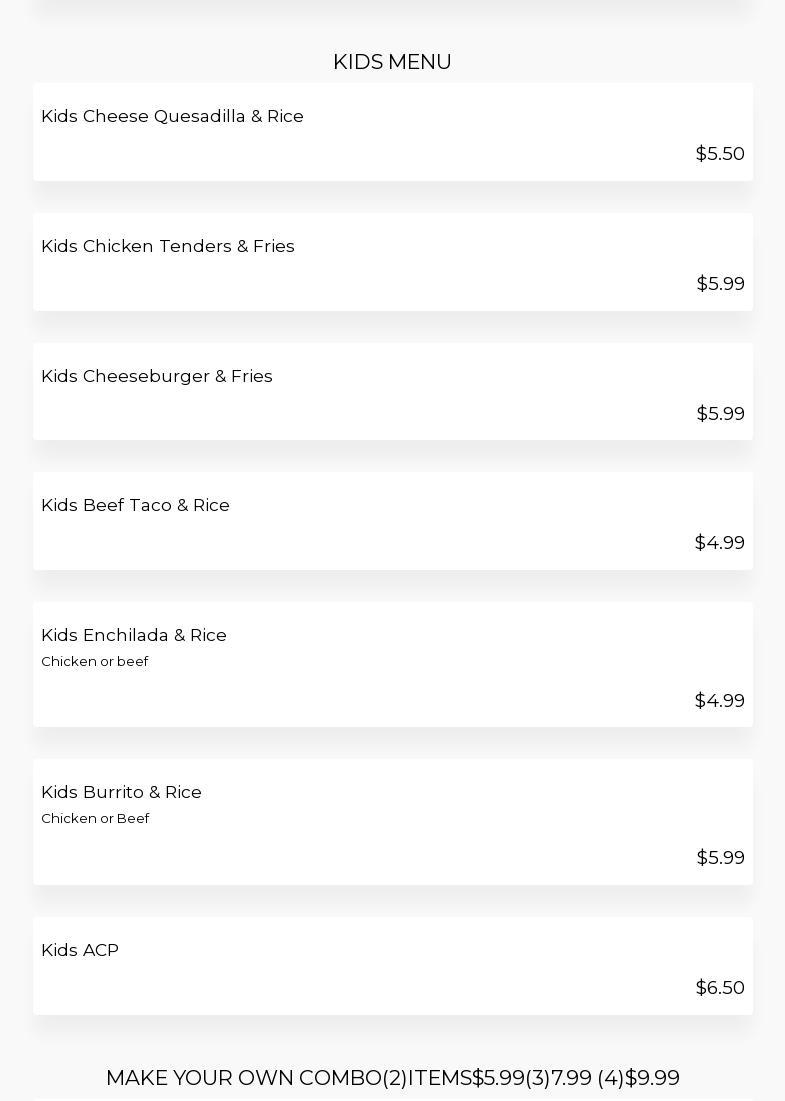Click the Kids Chicken Tenders $5.99 price
The width and height of the screenshot is (785, 1101).
(720, 284)
